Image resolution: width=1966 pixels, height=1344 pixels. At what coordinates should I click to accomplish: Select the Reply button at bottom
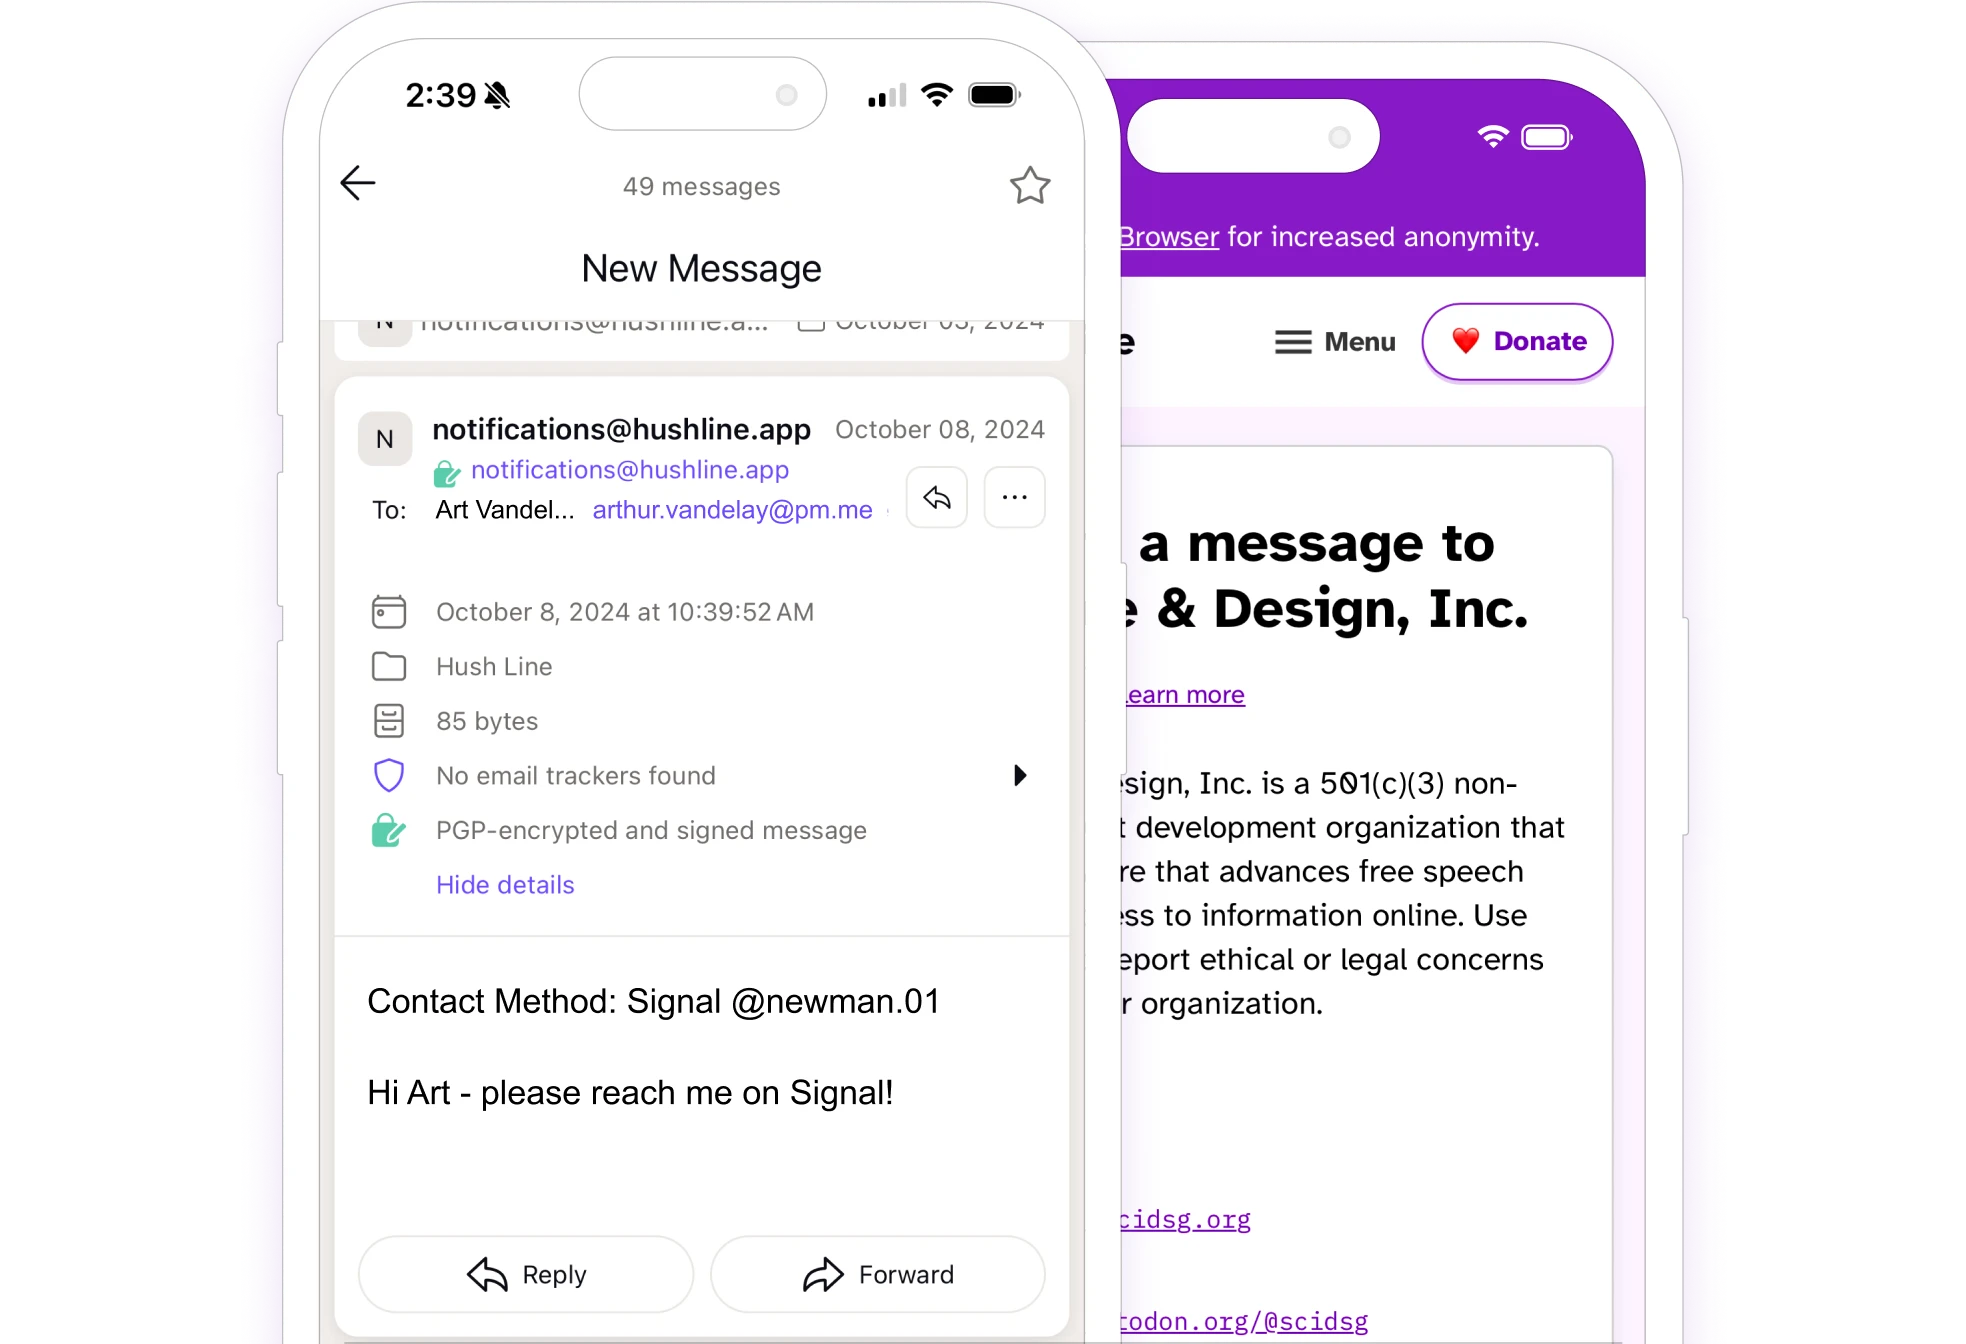[524, 1274]
